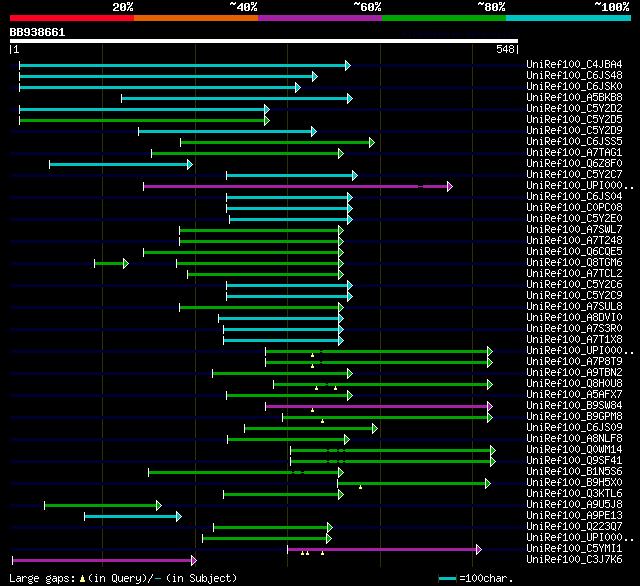The image size is (640, 586).
Task: Select the short cyan bar for UniRef100_Q6Z8F0
Action: pyautogui.click(x=121, y=164)
